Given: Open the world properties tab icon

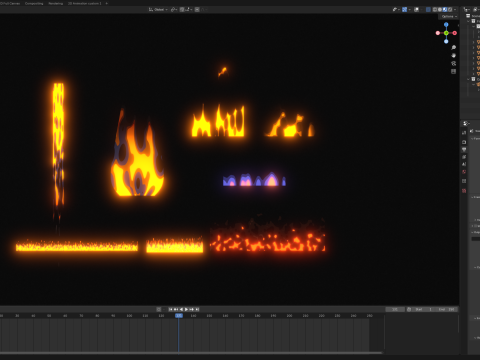Looking at the screenshot, I should point(464,172).
